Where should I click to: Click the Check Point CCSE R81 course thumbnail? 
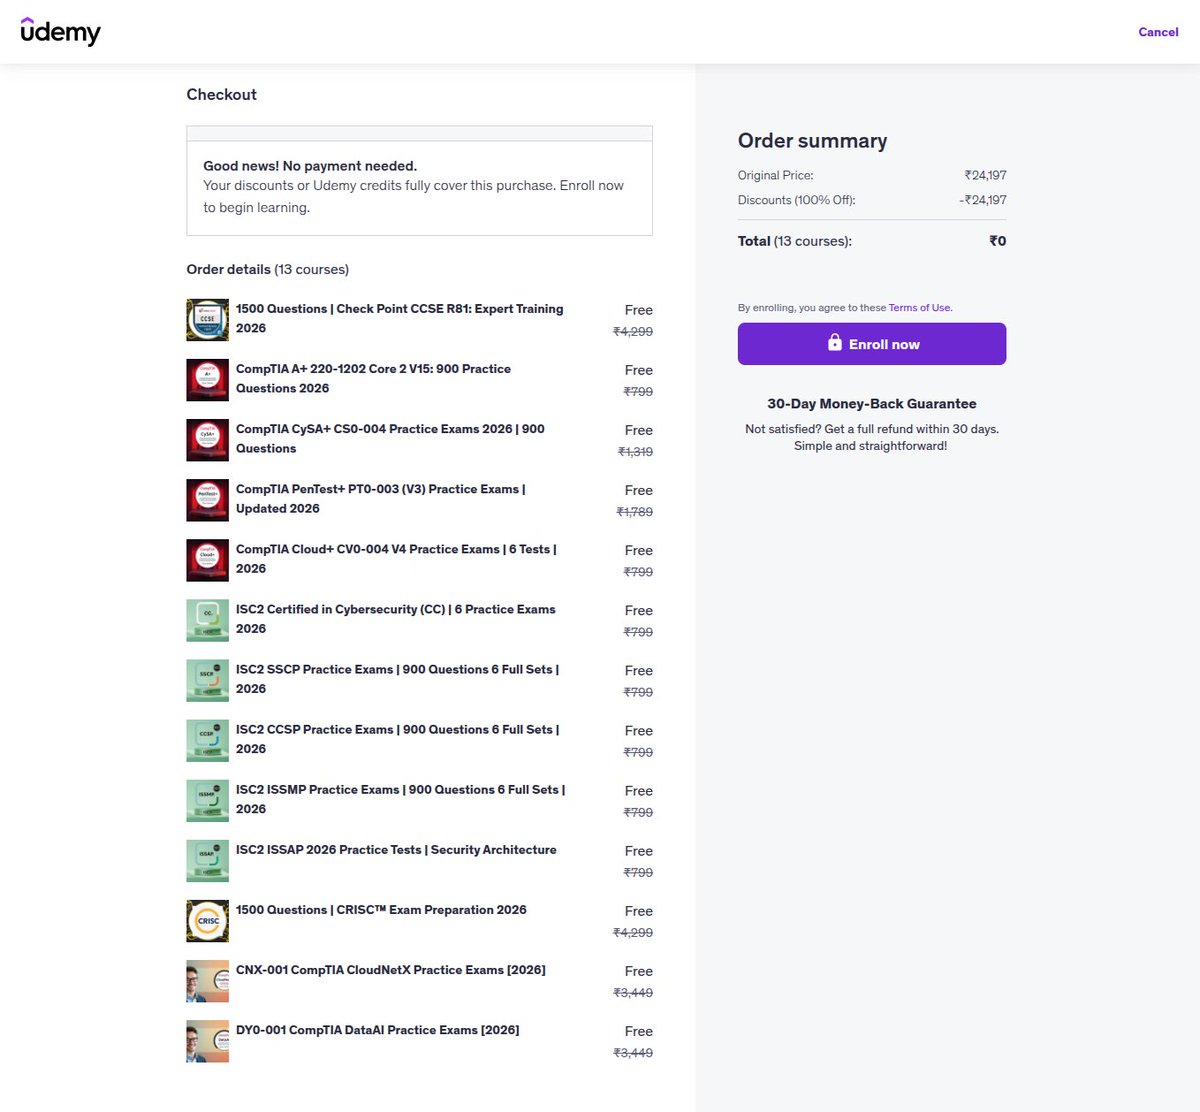click(x=208, y=320)
